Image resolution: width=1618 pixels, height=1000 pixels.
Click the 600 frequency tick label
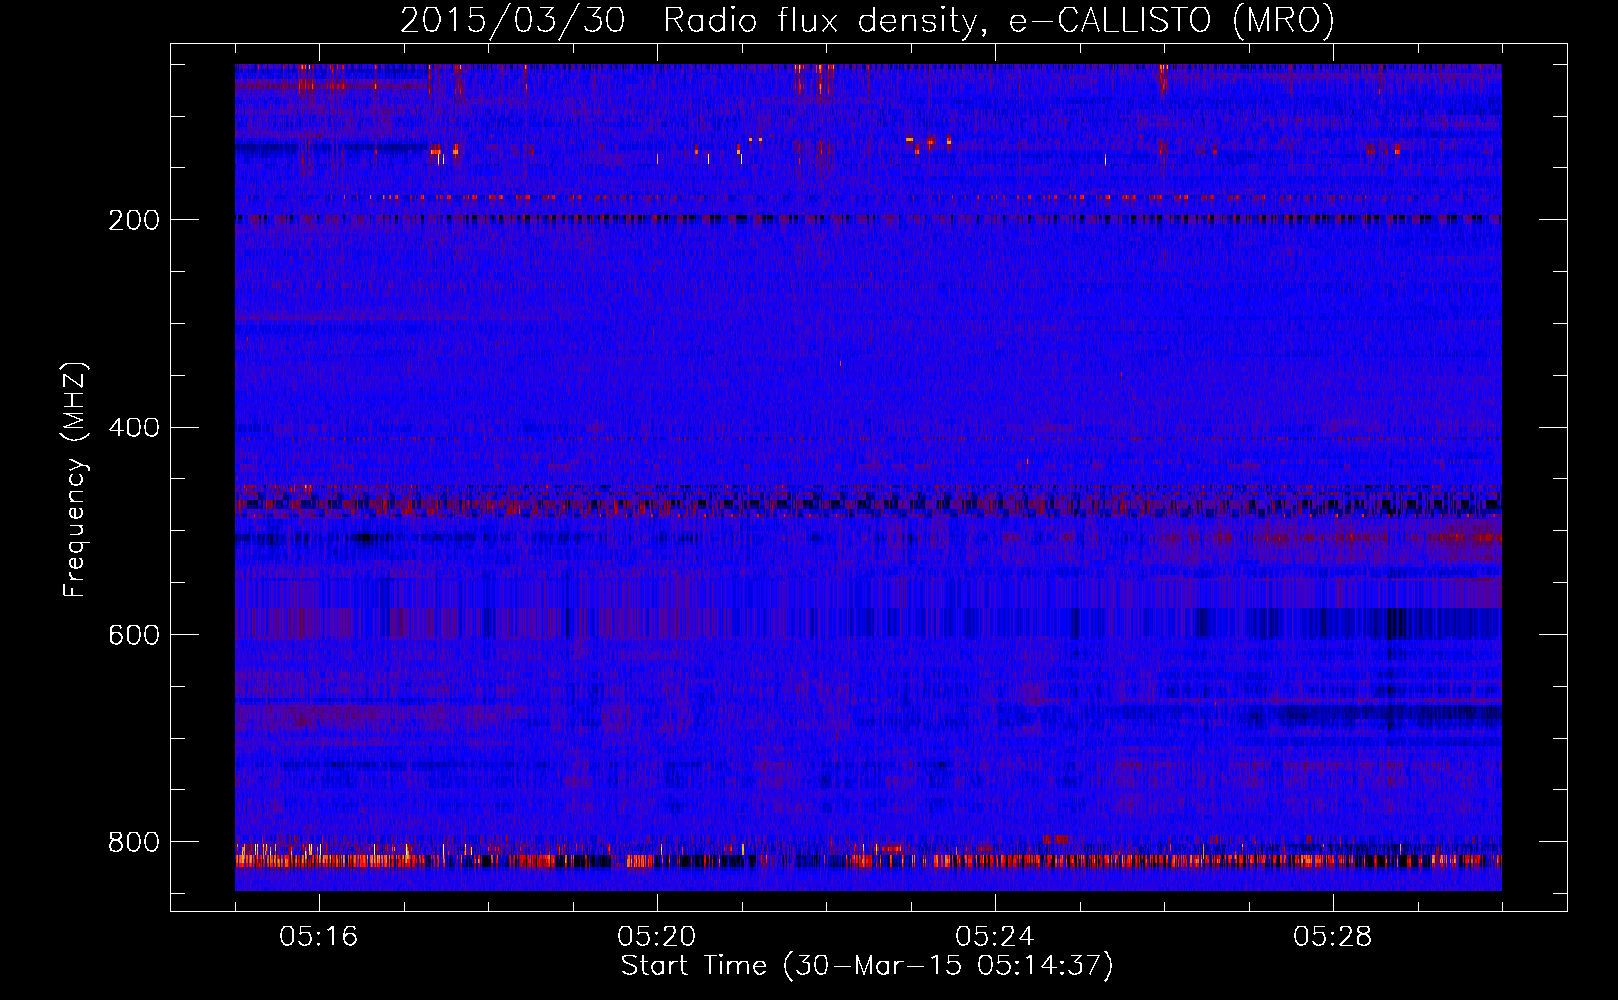pyautogui.click(x=134, y=636)
